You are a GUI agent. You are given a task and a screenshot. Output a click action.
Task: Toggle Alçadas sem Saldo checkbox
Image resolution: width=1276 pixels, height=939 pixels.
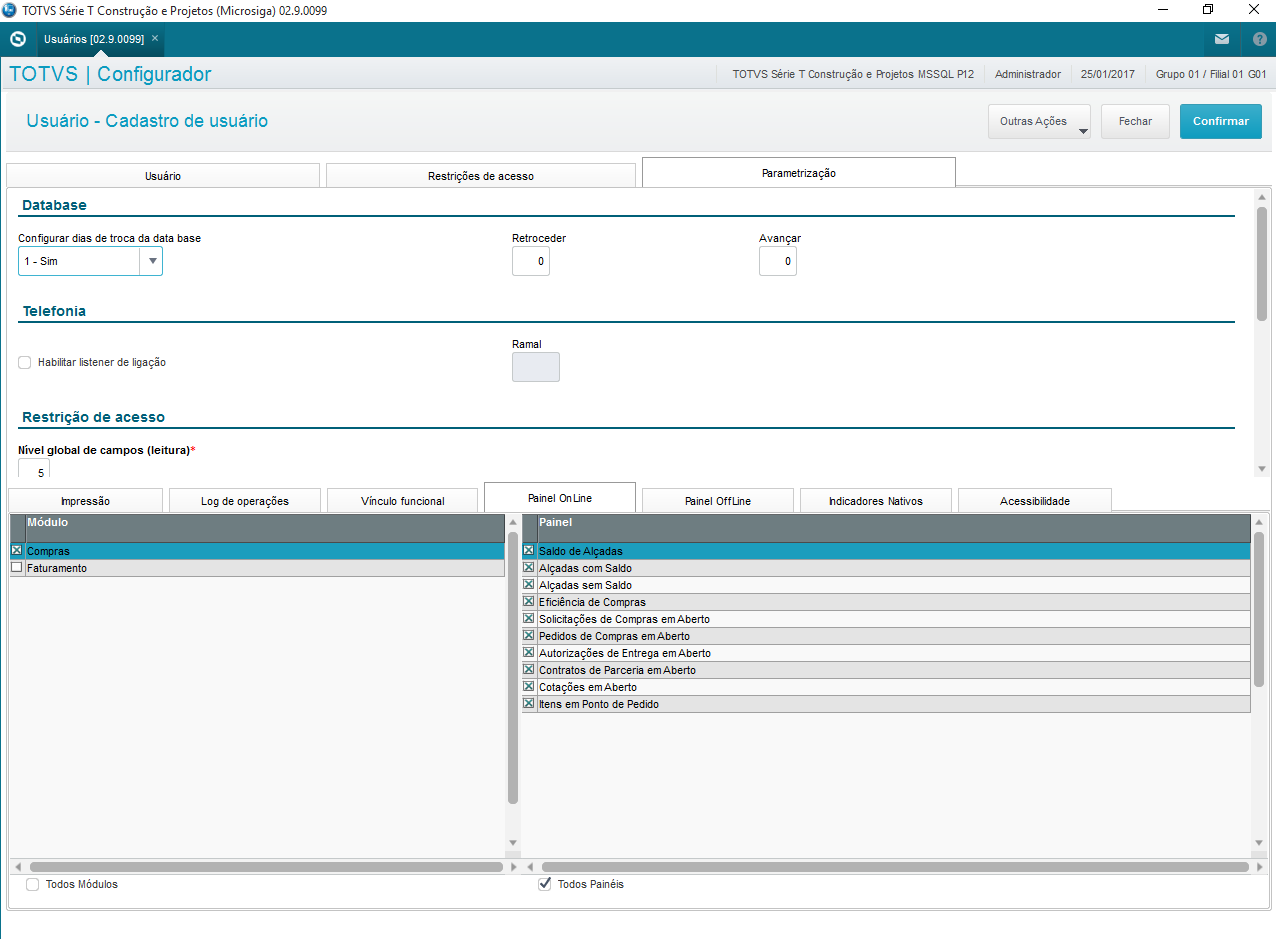[529, 584]
